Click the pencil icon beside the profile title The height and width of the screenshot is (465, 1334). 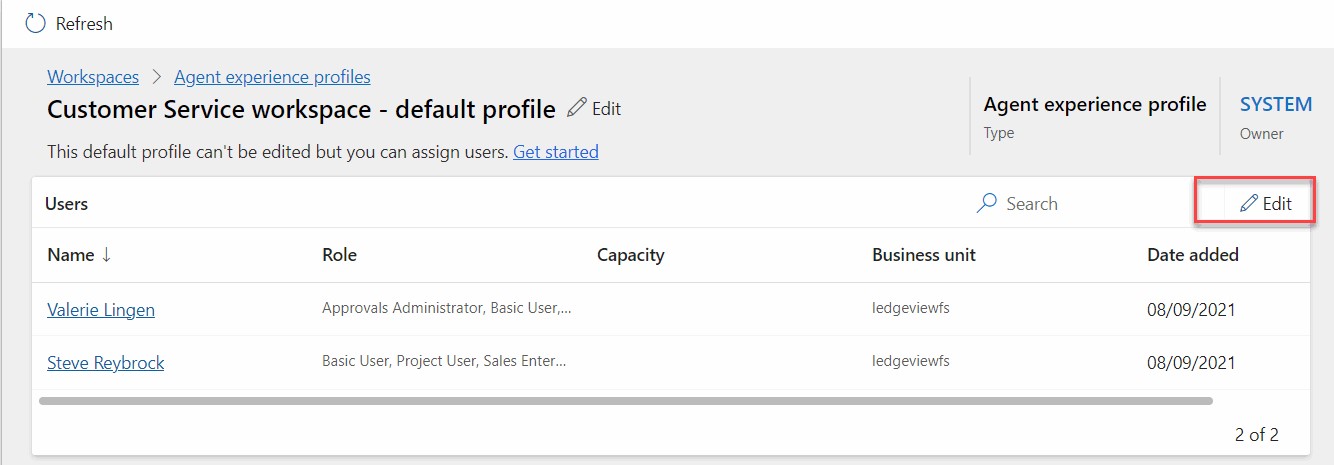(x=577, y=108)
